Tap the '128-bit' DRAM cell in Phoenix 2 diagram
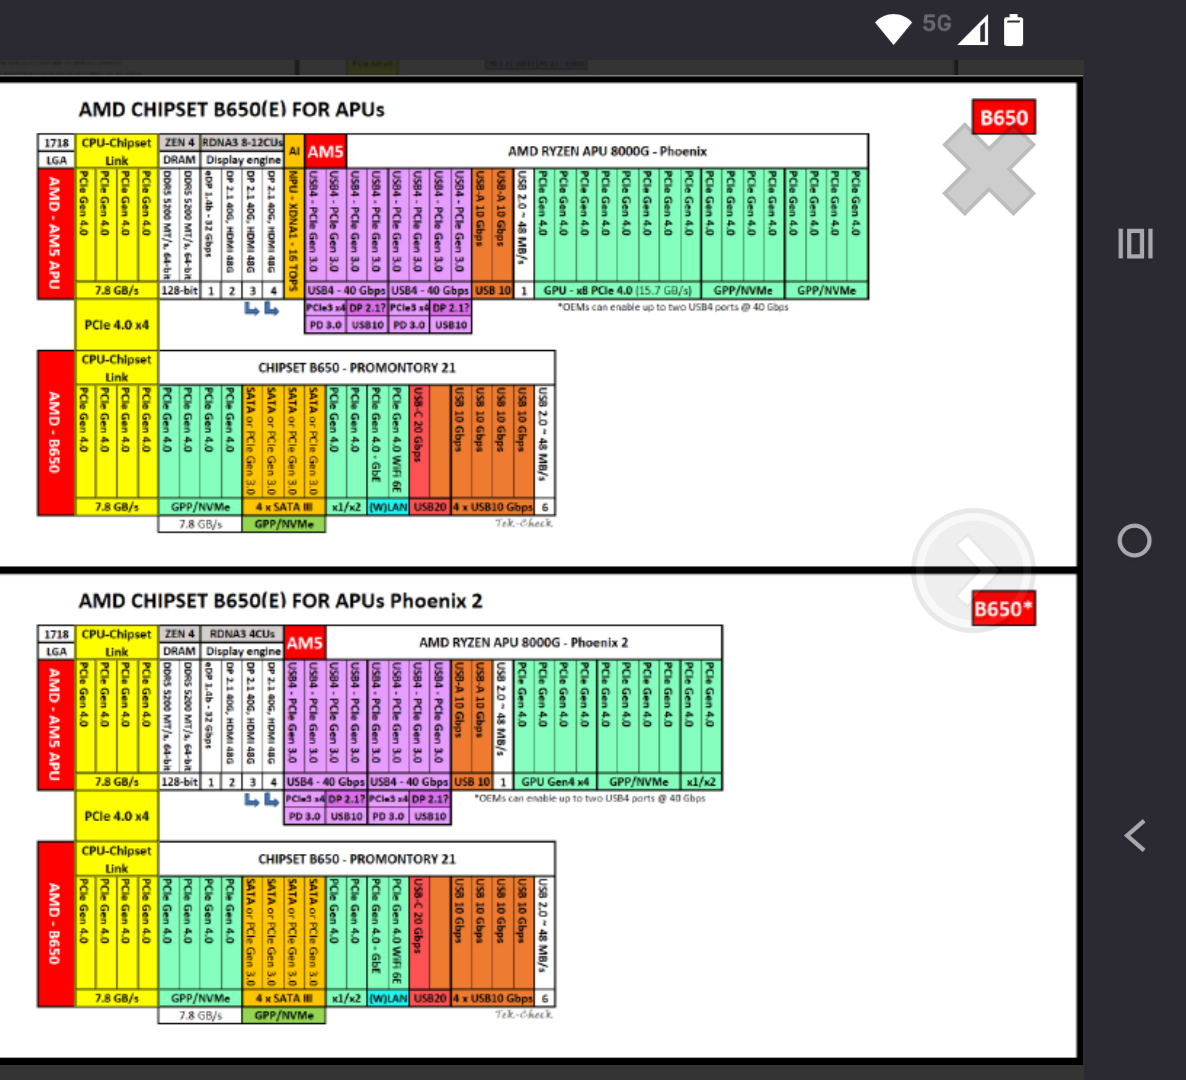This screenshot has width=1186, height=1080. pos(179,782)
